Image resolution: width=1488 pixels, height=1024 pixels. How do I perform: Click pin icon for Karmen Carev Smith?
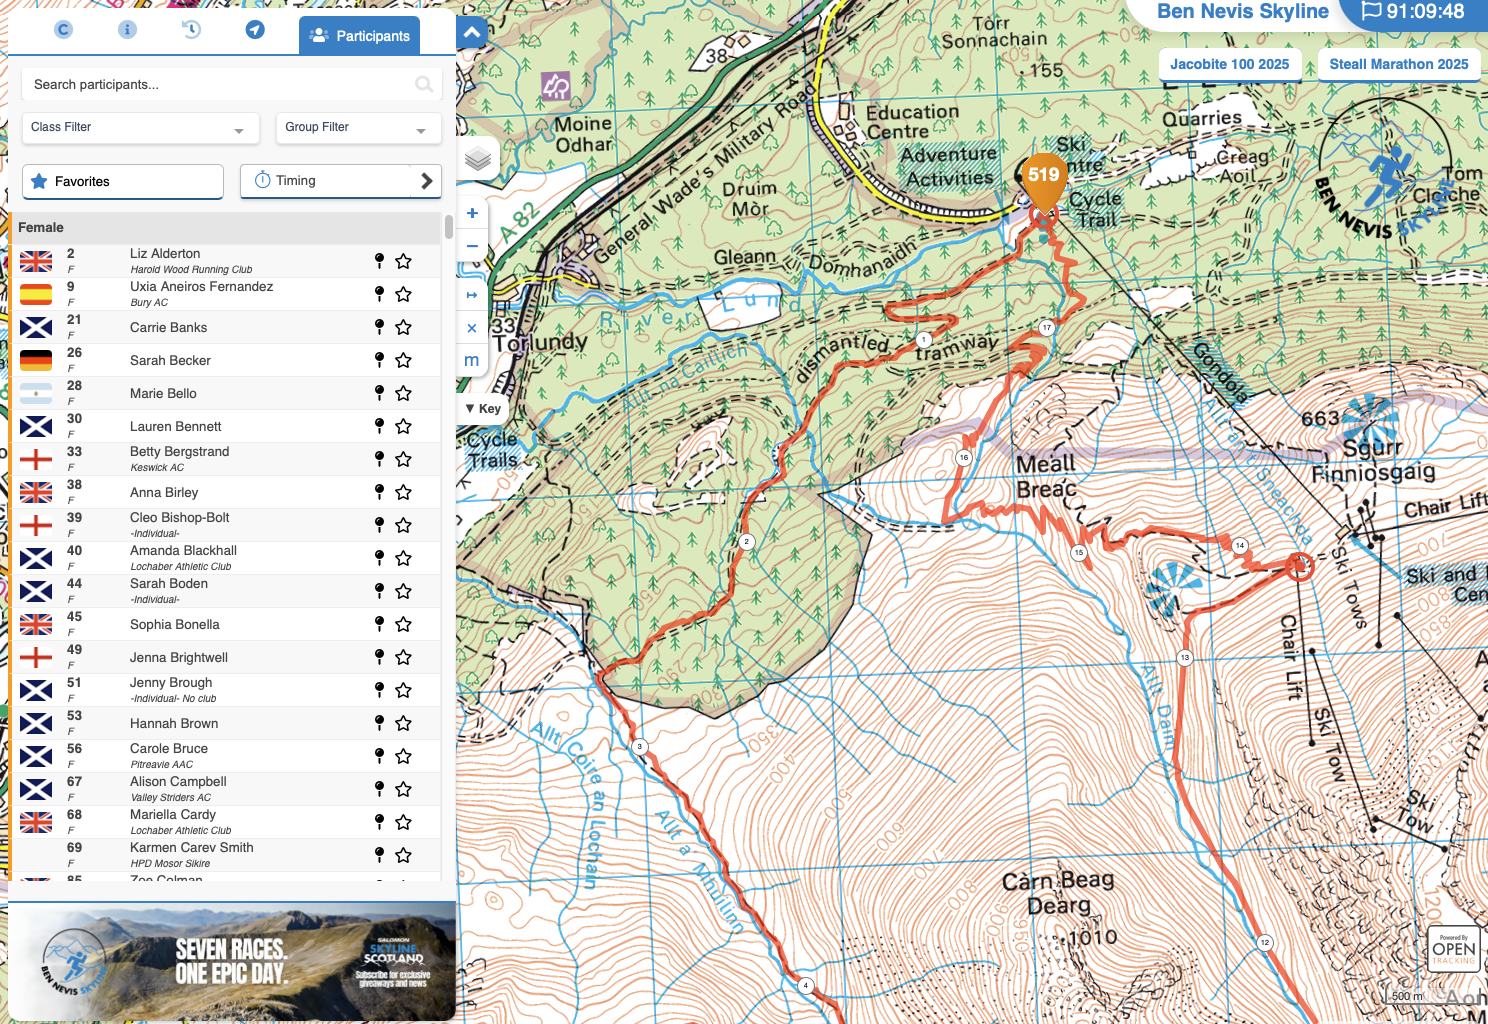tap(379, 855)
